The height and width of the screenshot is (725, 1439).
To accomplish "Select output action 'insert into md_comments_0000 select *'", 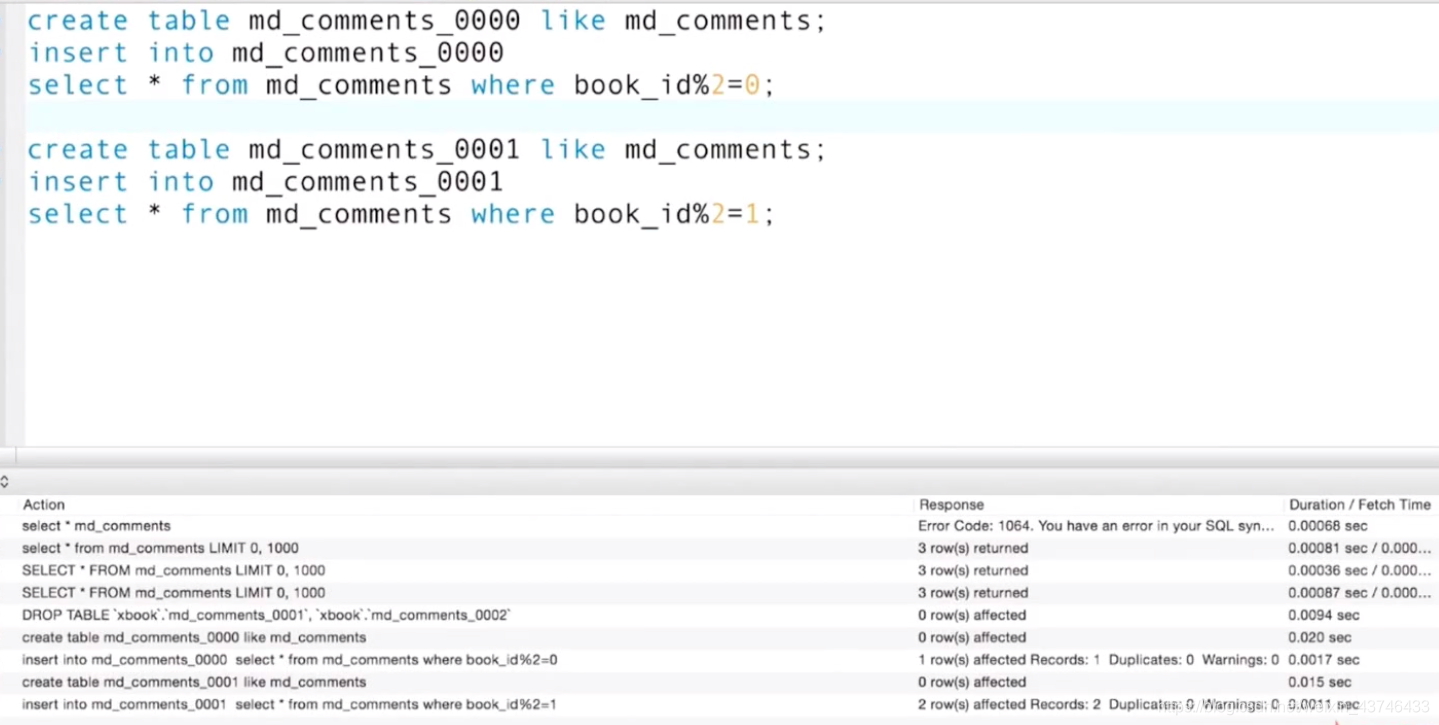I will 290,660.
